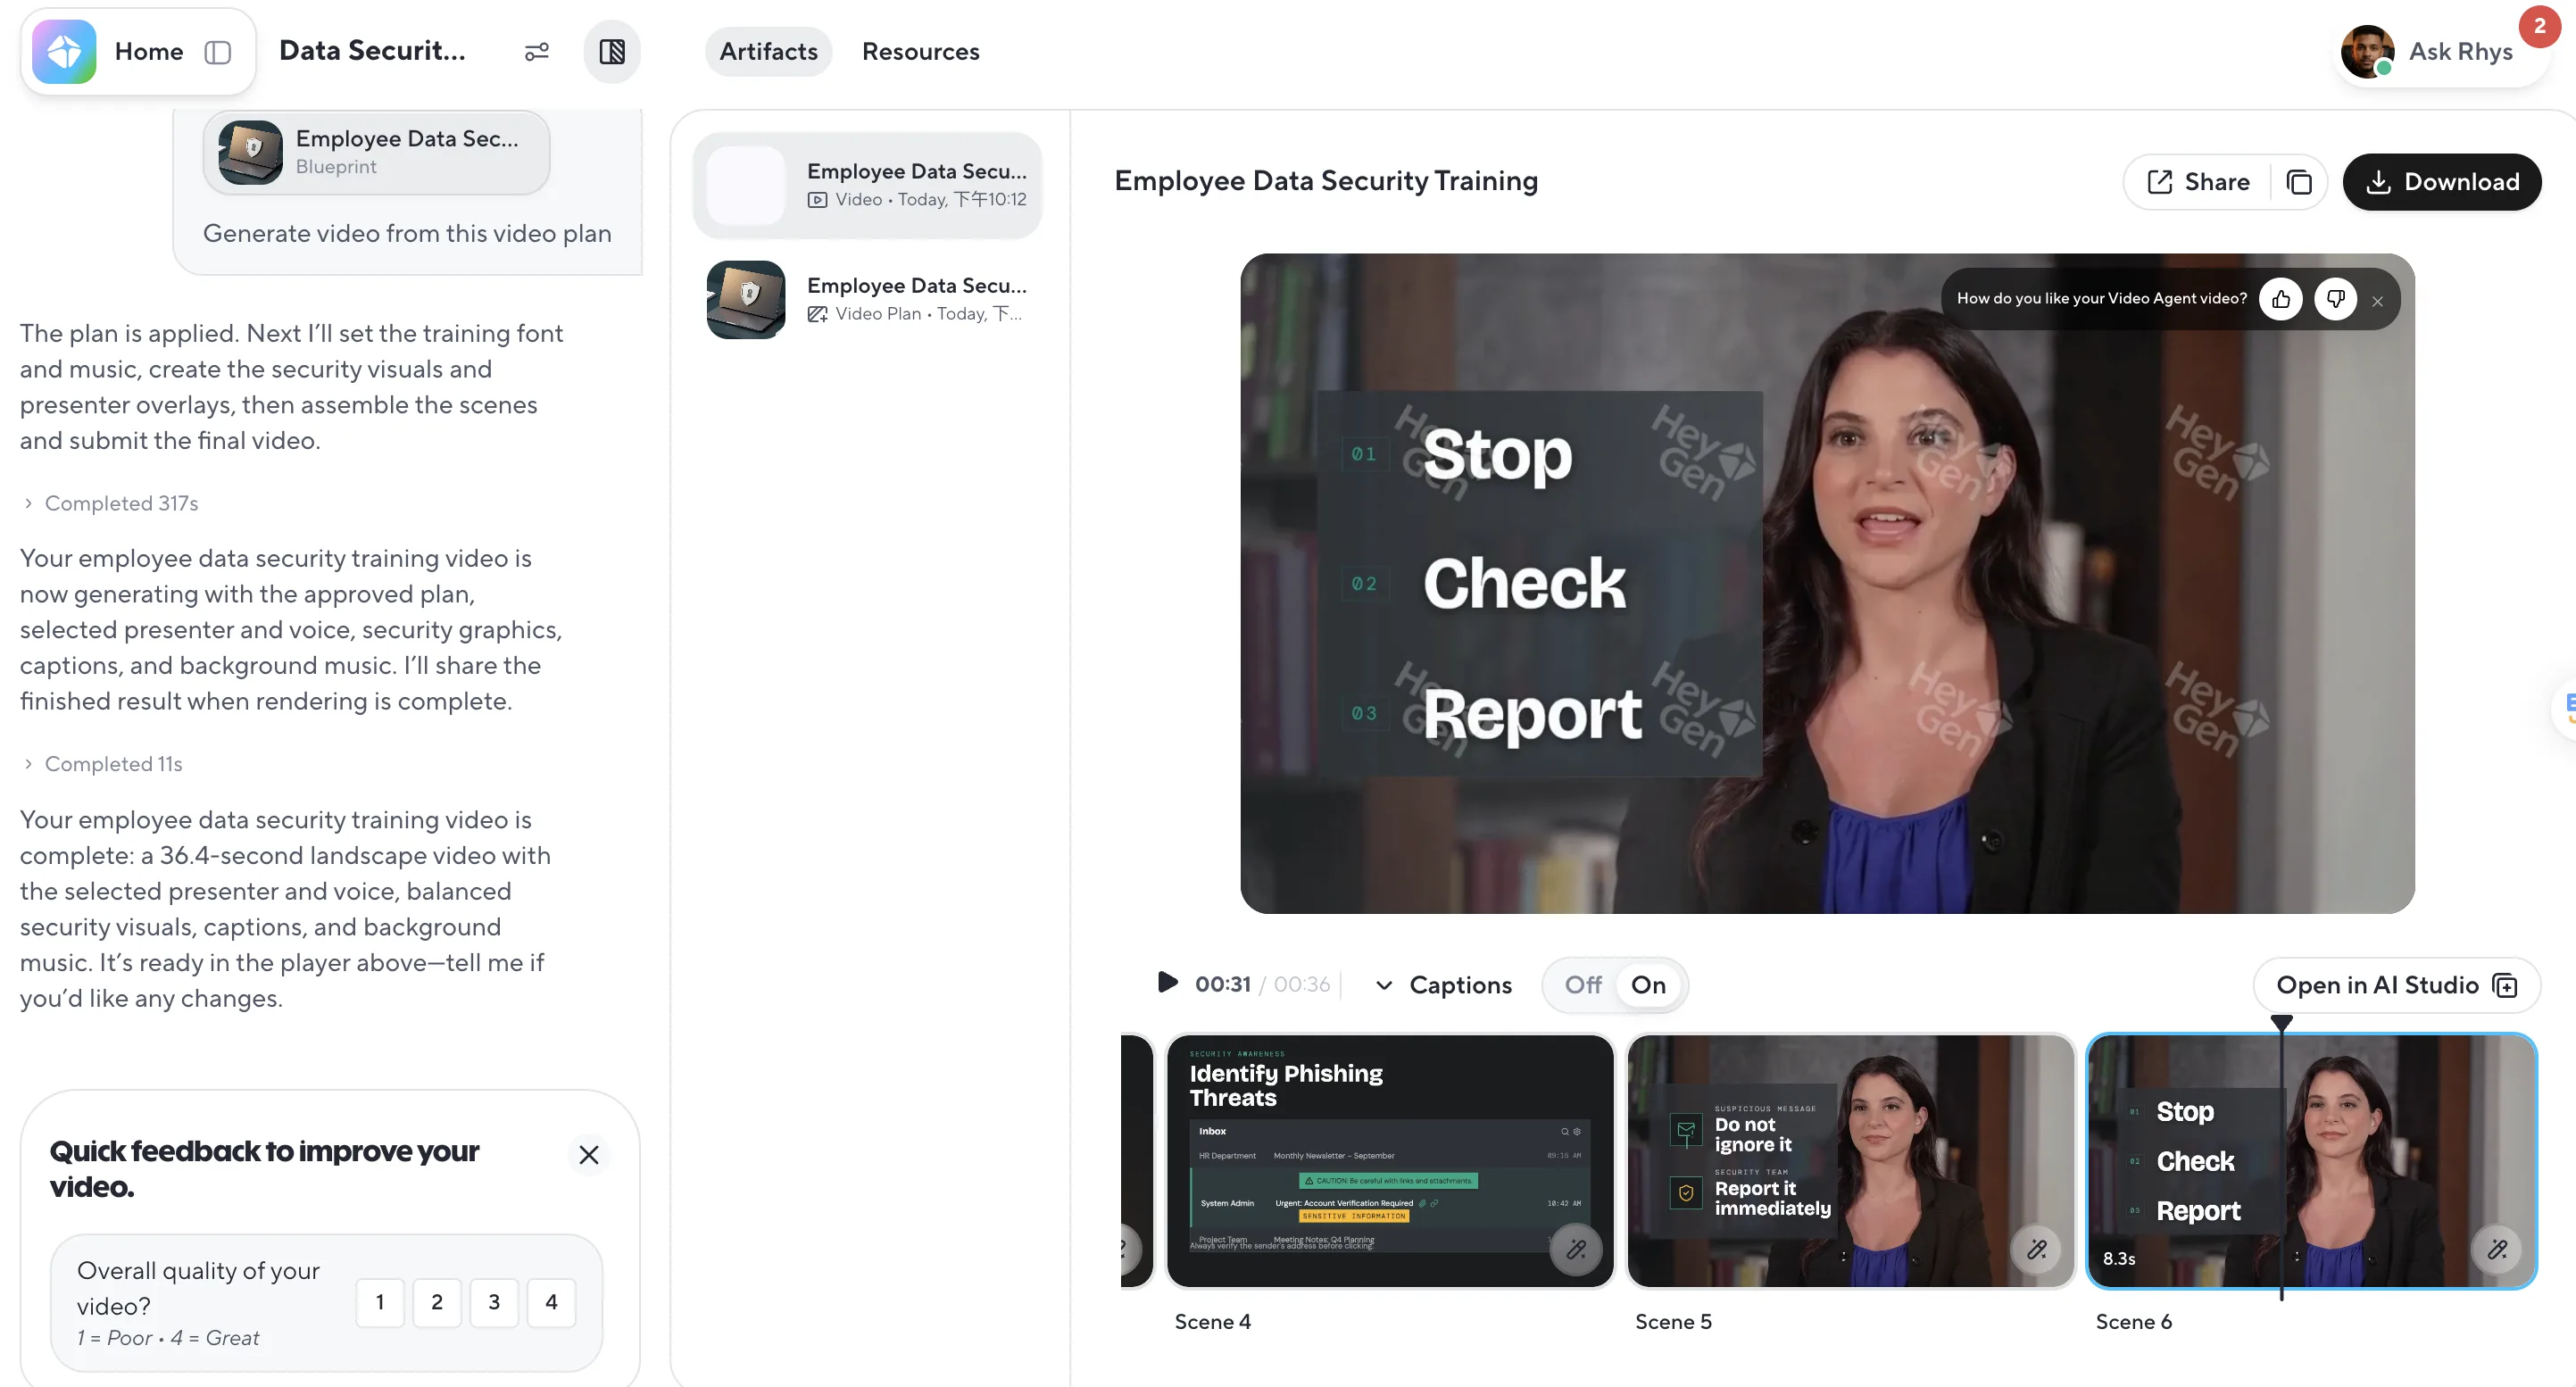Select the Scene 4 thumbnail

1390,1161
